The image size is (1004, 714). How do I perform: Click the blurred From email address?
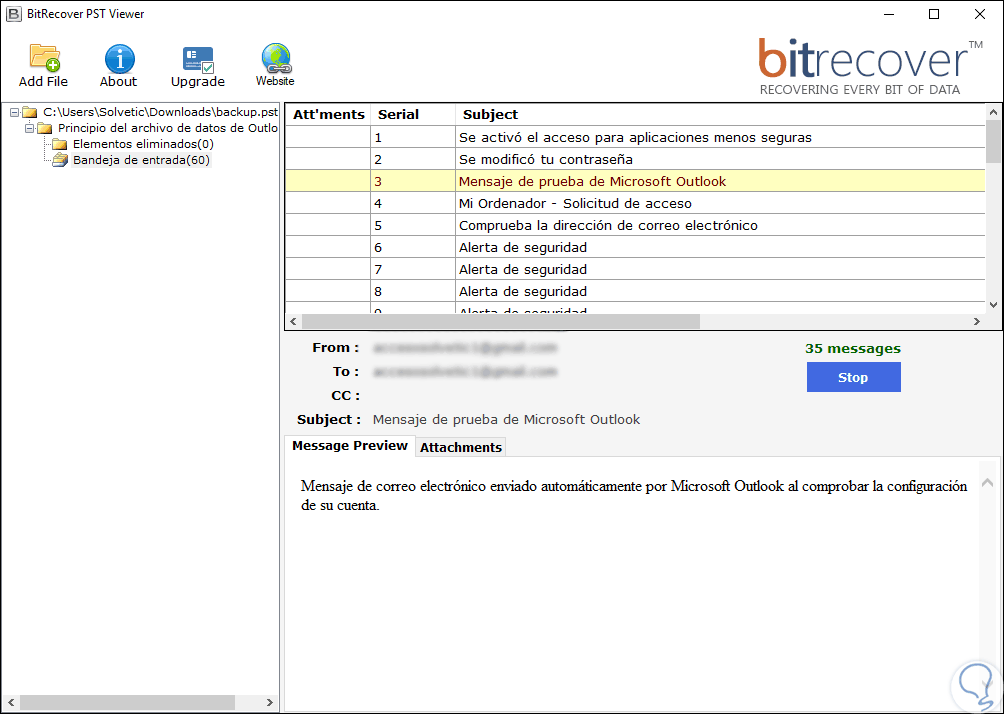(x=465, y=348)
